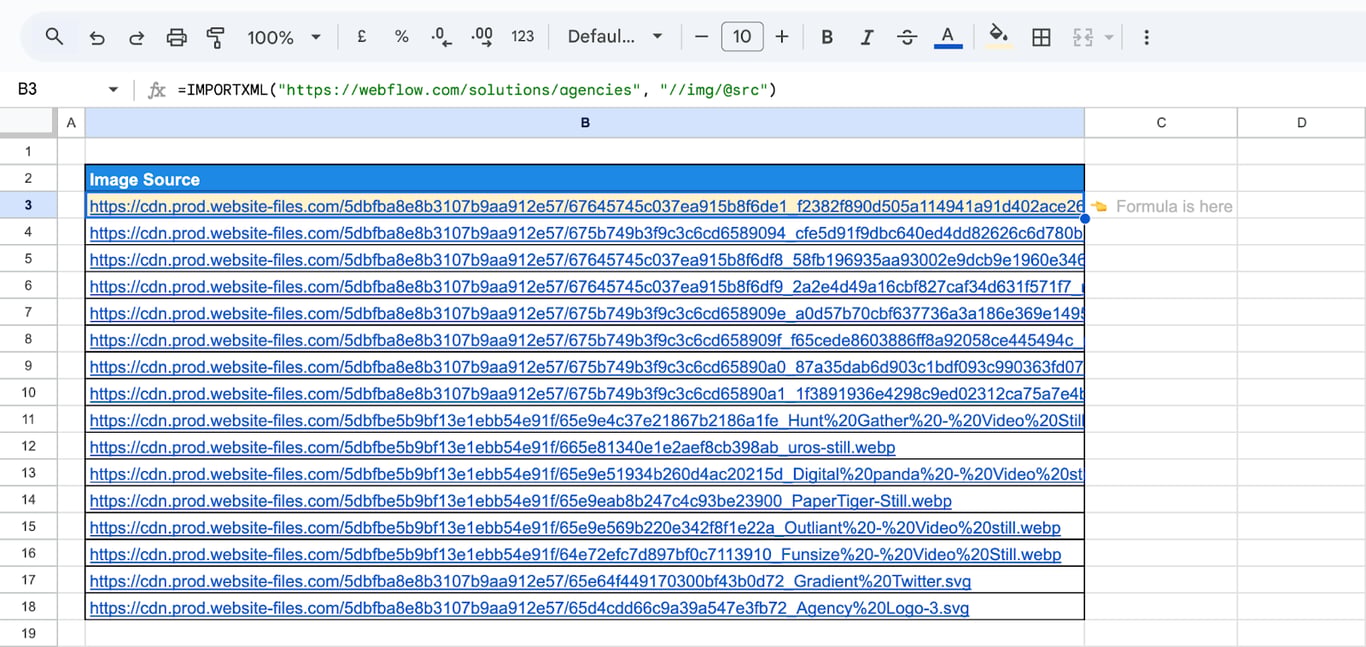Select row 2 header

coord(28,178)
